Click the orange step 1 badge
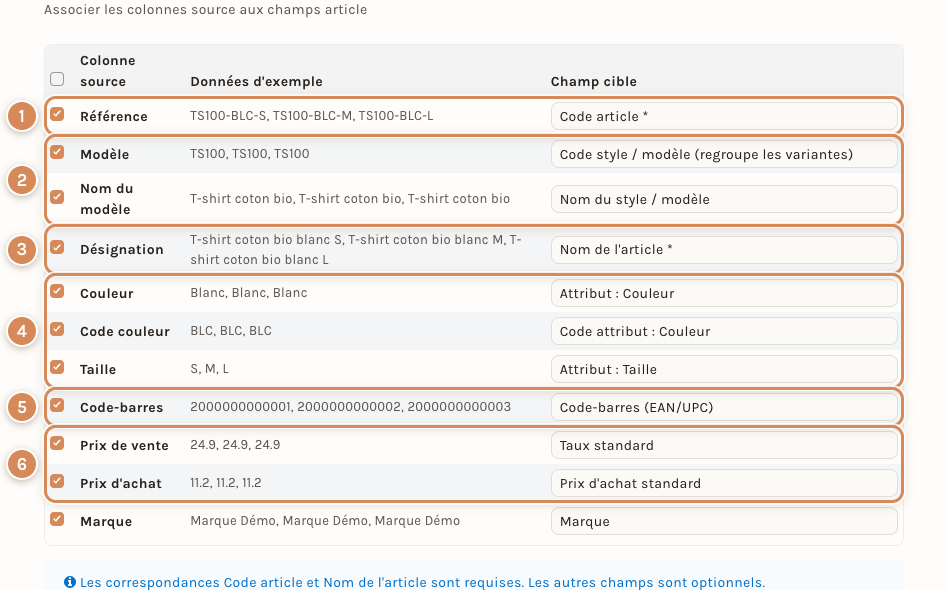 tap(22, 115)
